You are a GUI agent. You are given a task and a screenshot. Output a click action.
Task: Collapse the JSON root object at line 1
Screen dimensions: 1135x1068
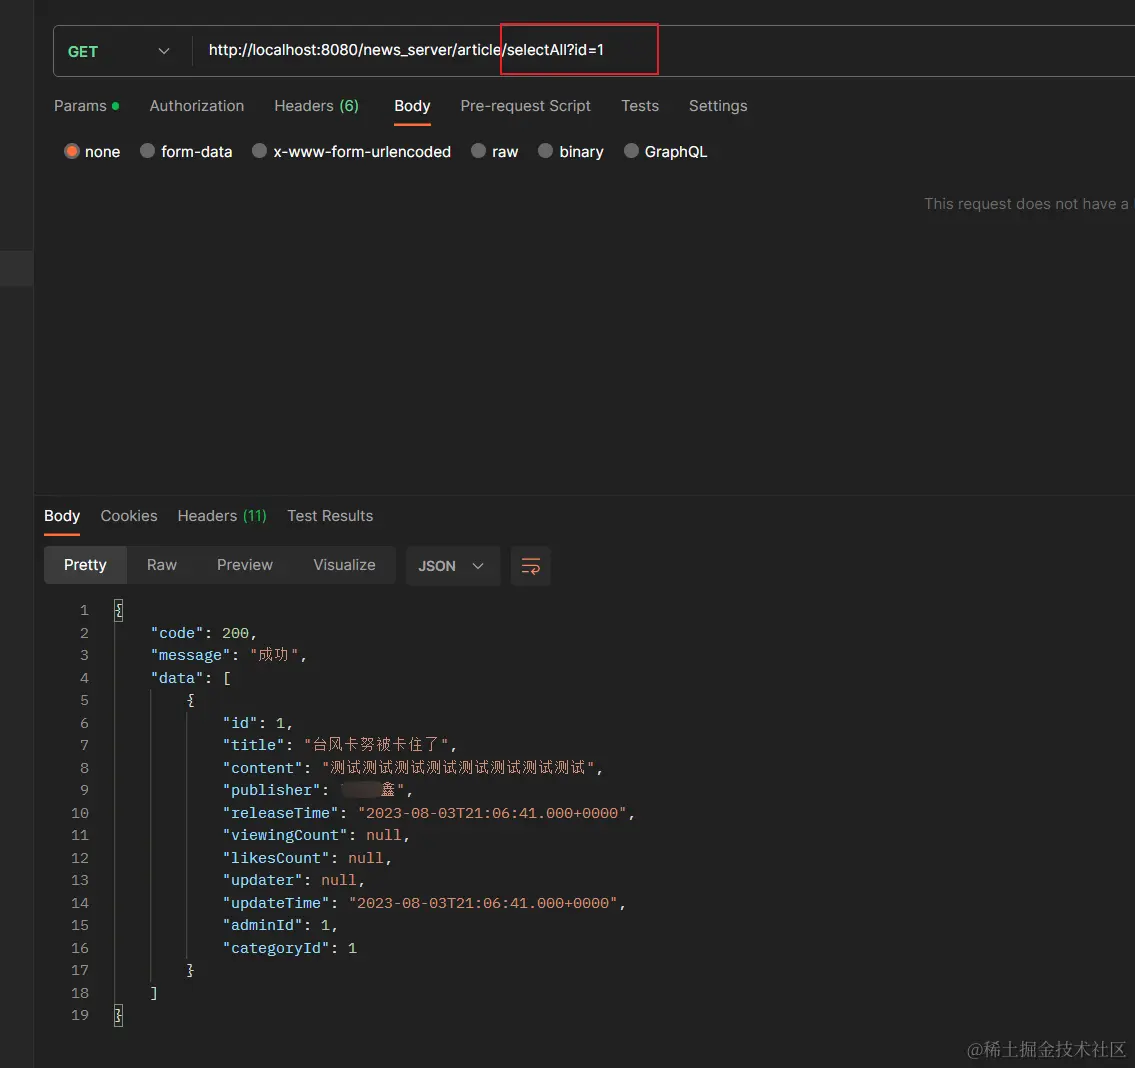tap(119, 610)
